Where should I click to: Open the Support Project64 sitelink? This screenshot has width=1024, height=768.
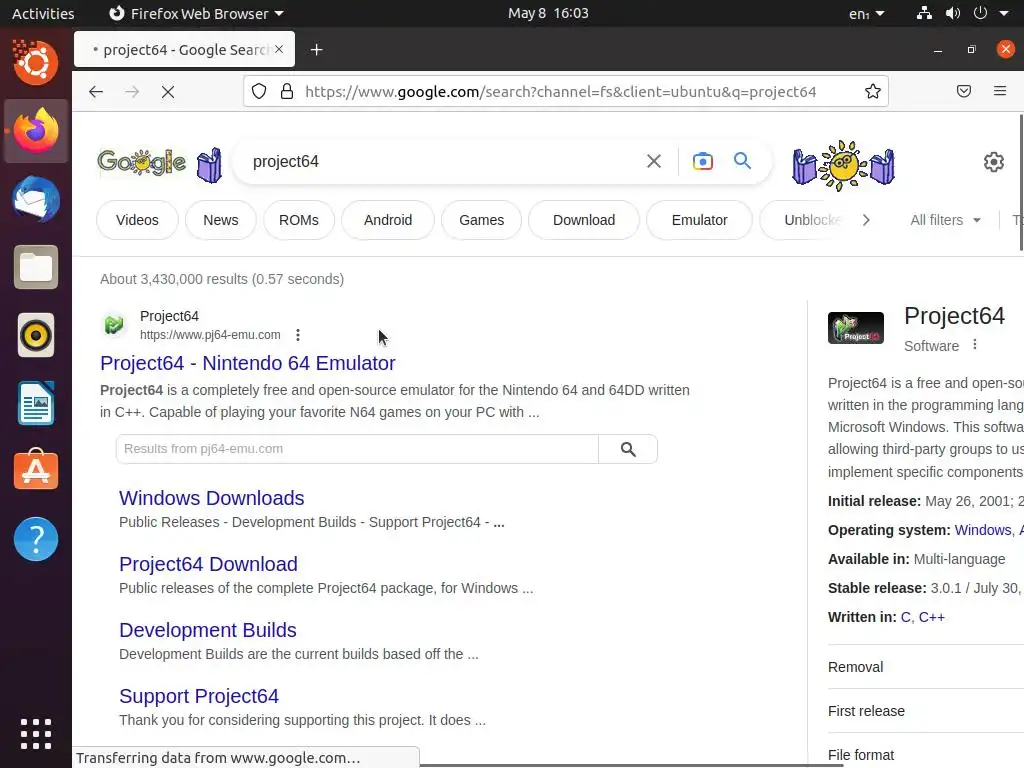tap(199, 696)
